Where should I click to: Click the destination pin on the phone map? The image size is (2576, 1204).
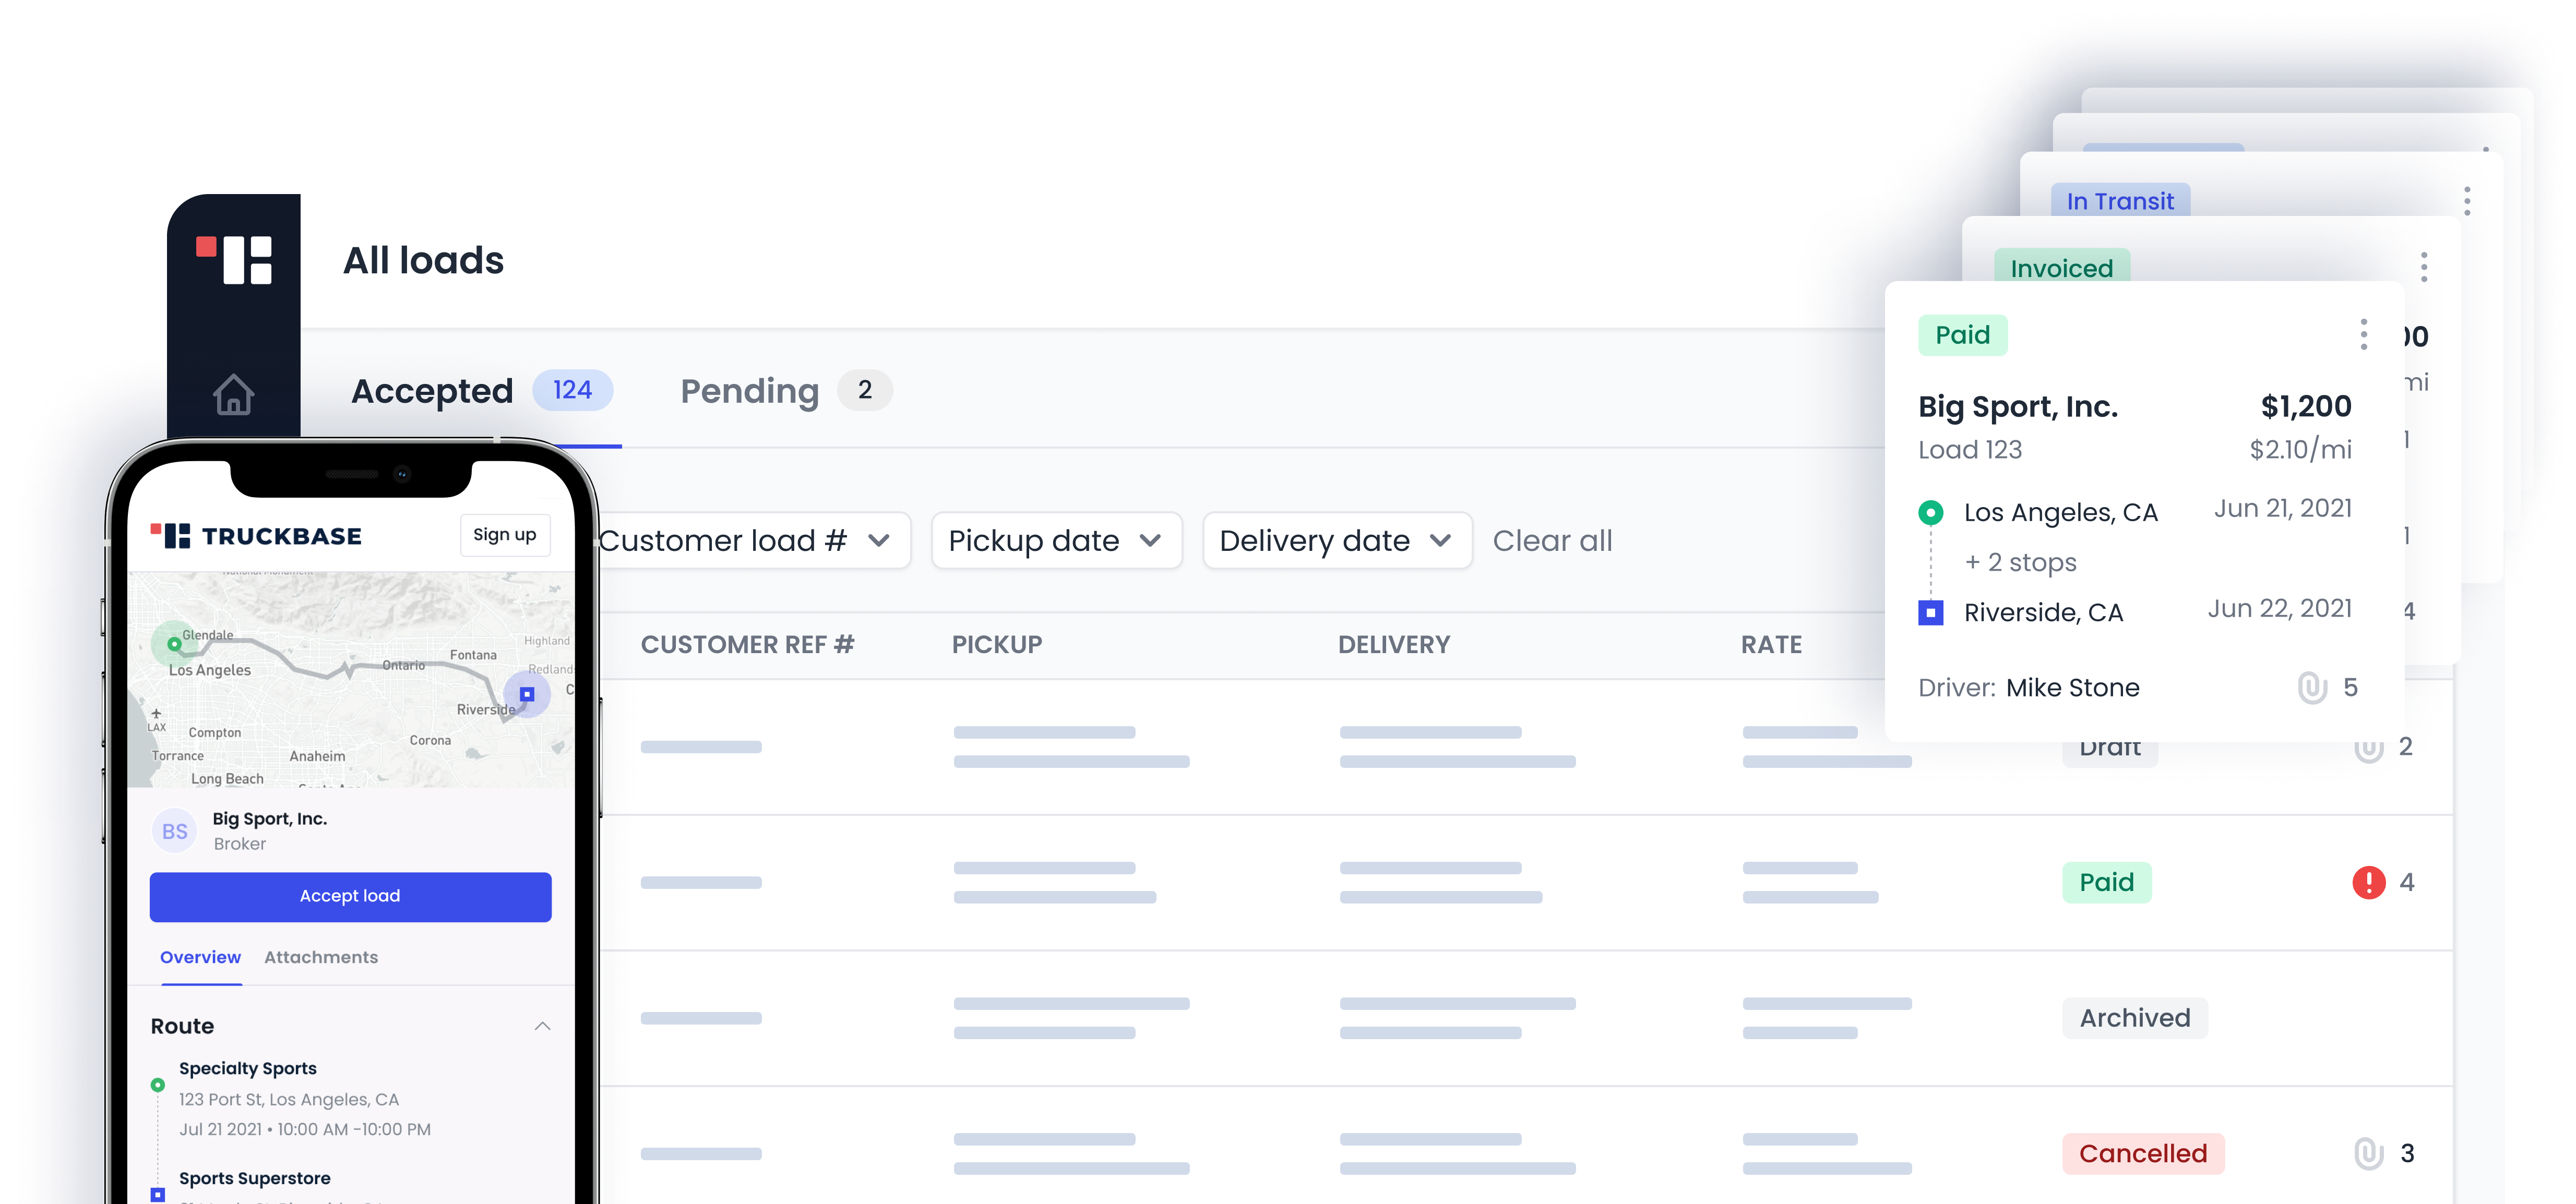[x=527, y=693]
